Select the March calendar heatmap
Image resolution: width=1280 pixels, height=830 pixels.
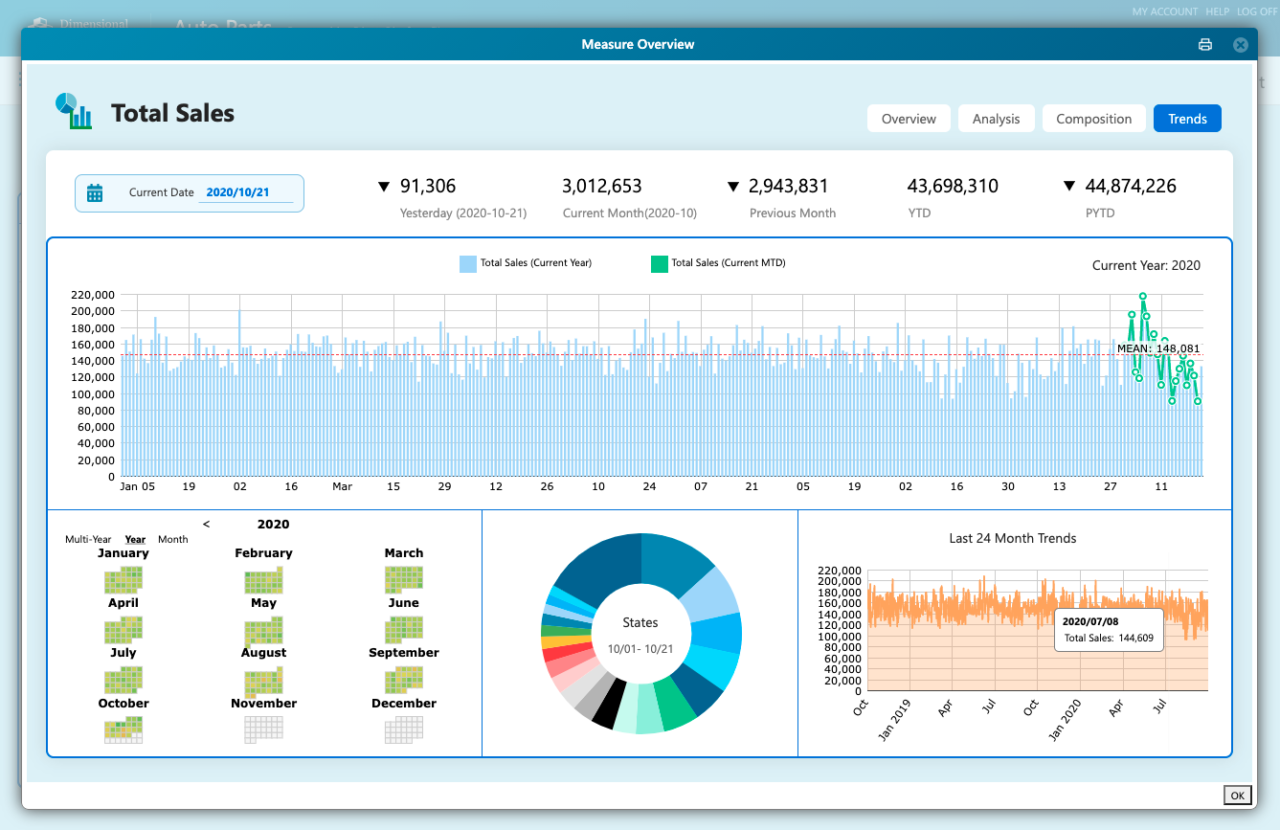403,578
